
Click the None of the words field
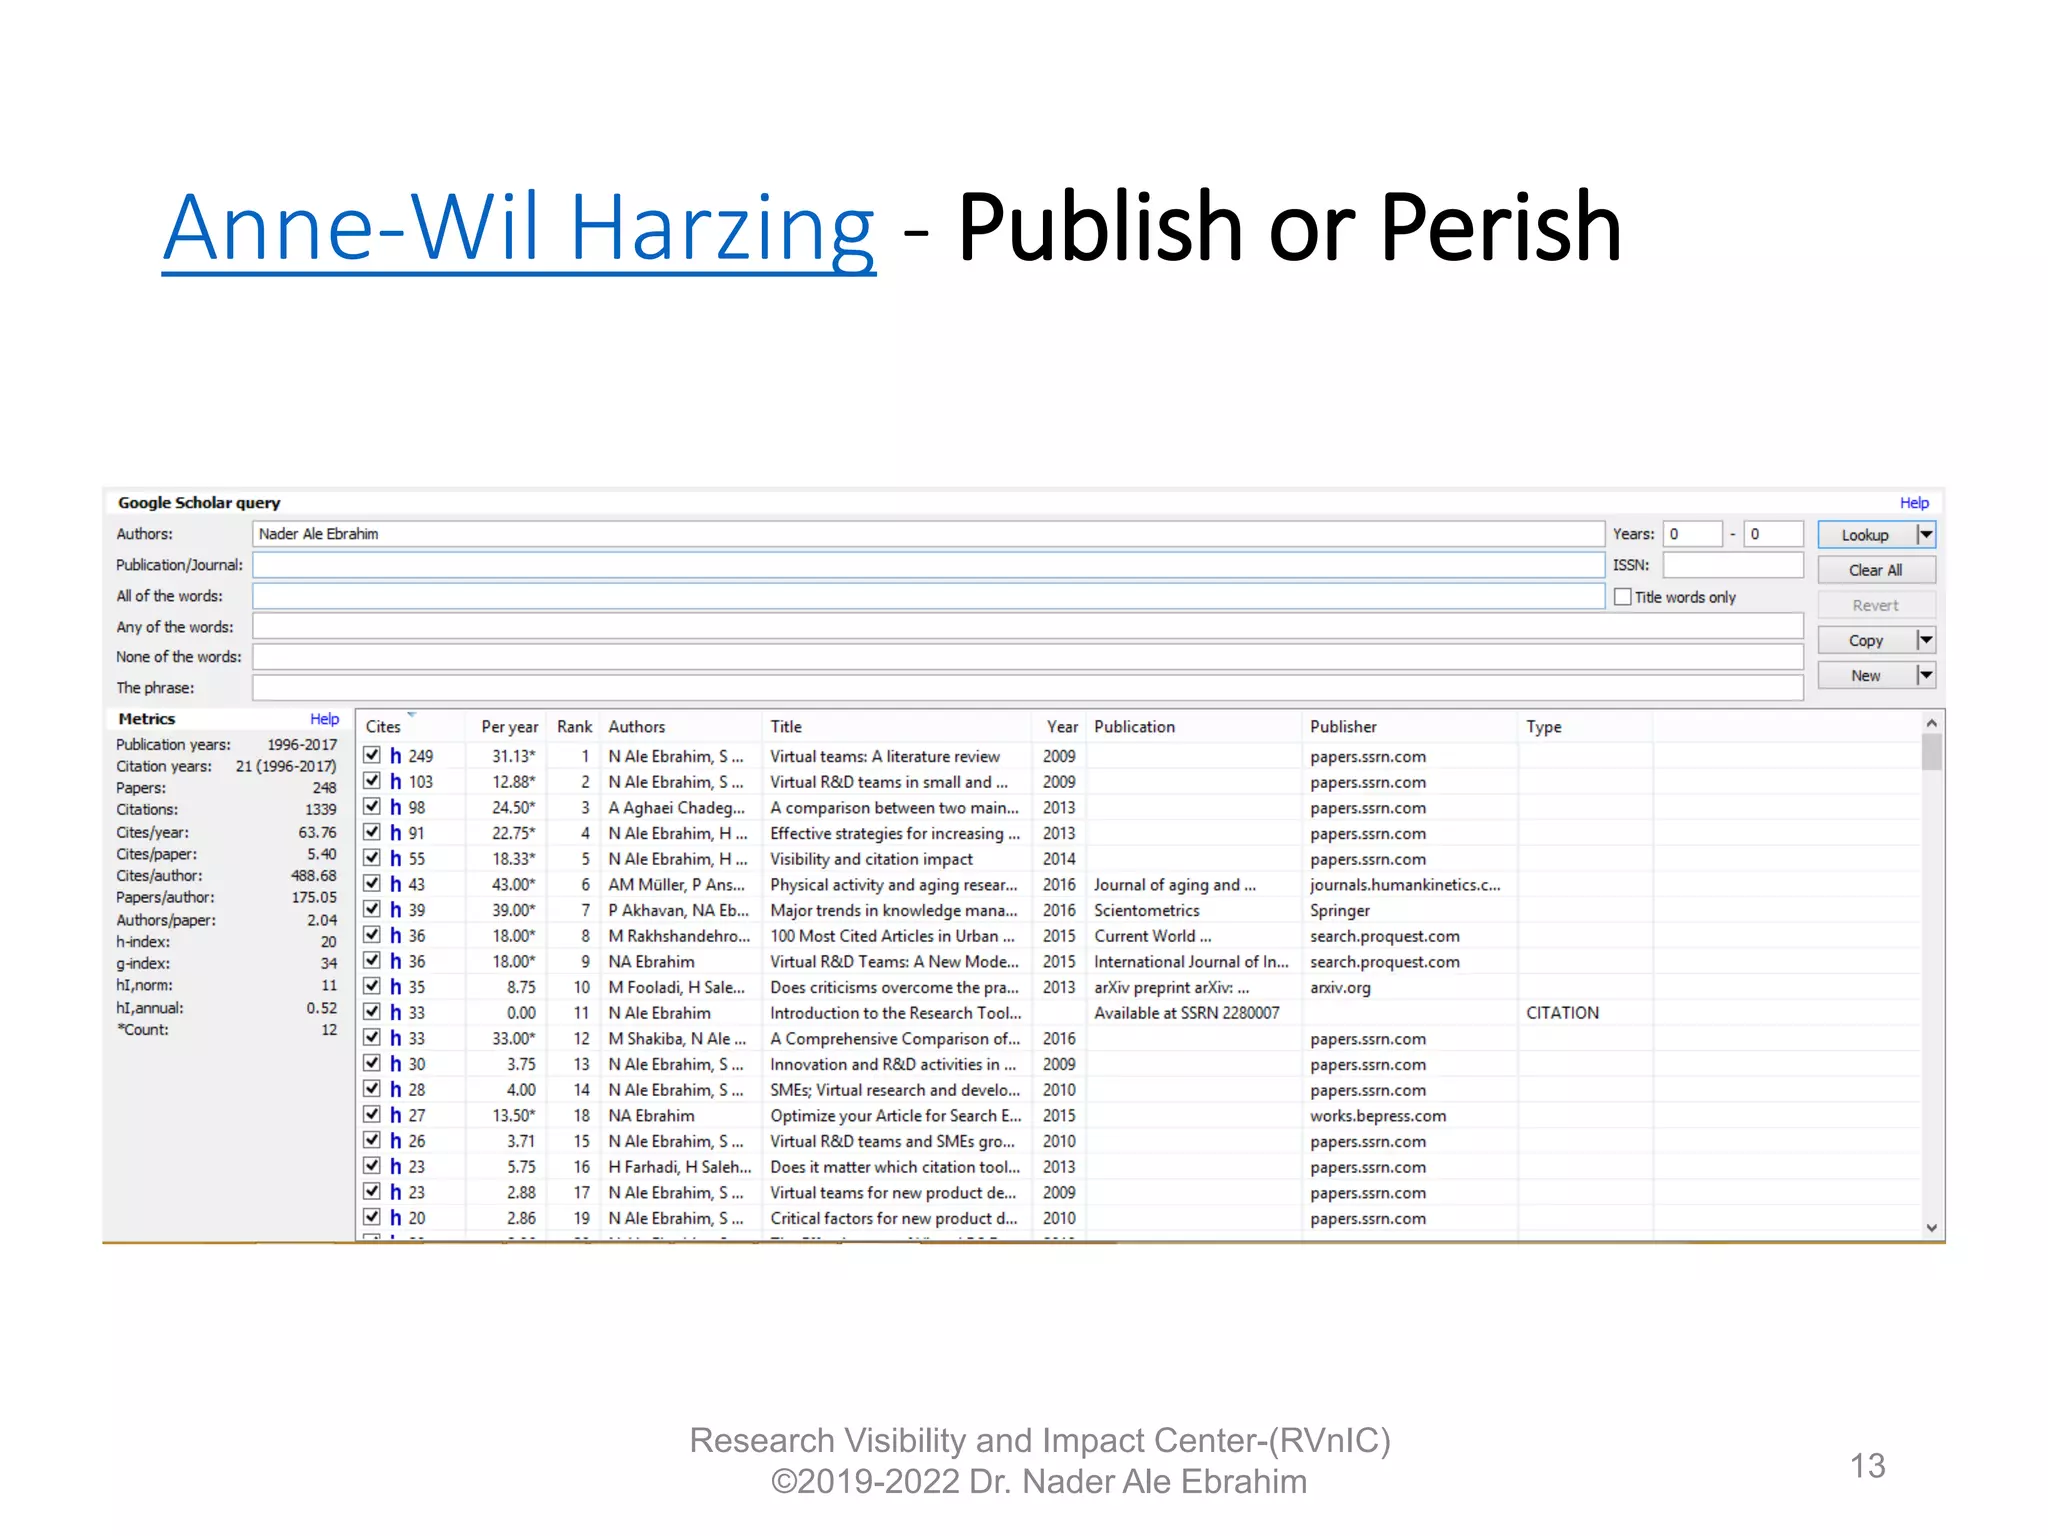tap(1028, 657)
